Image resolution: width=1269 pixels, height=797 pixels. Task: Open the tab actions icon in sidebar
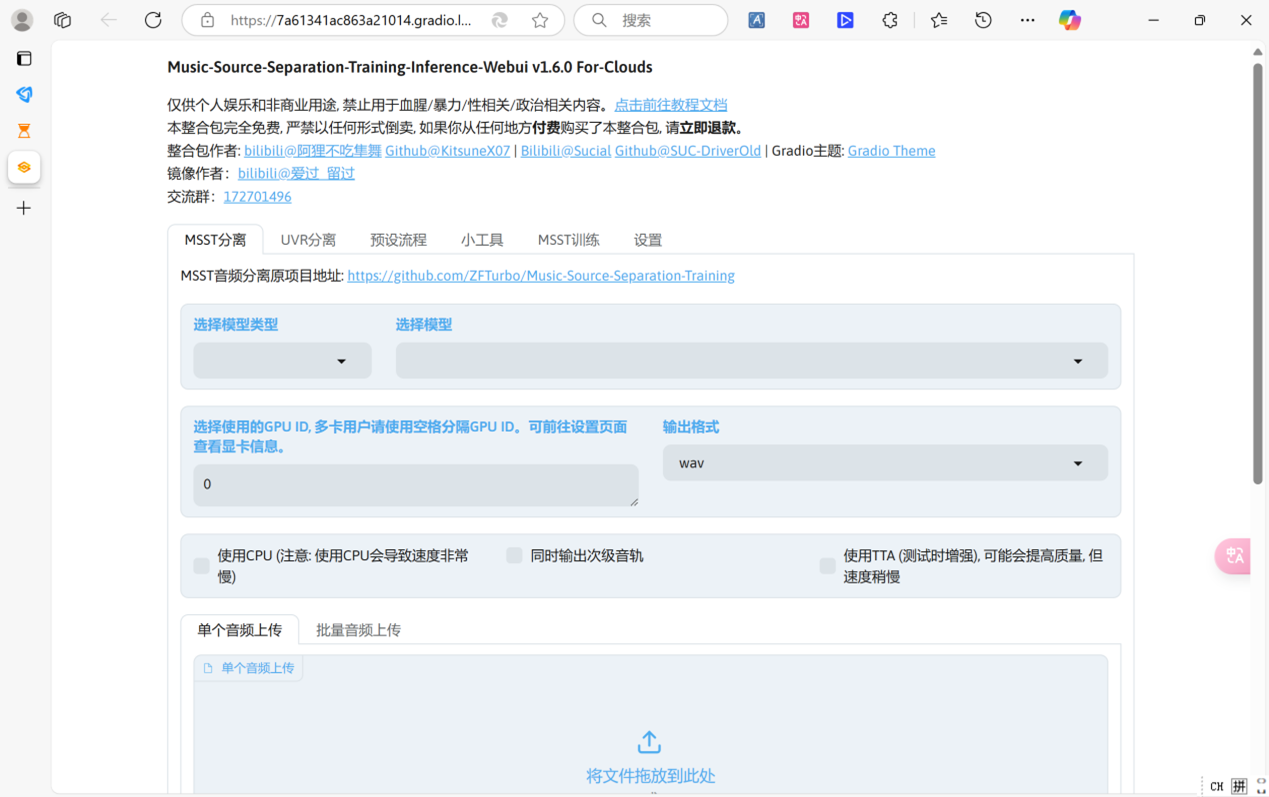click(x=24, y=59)
